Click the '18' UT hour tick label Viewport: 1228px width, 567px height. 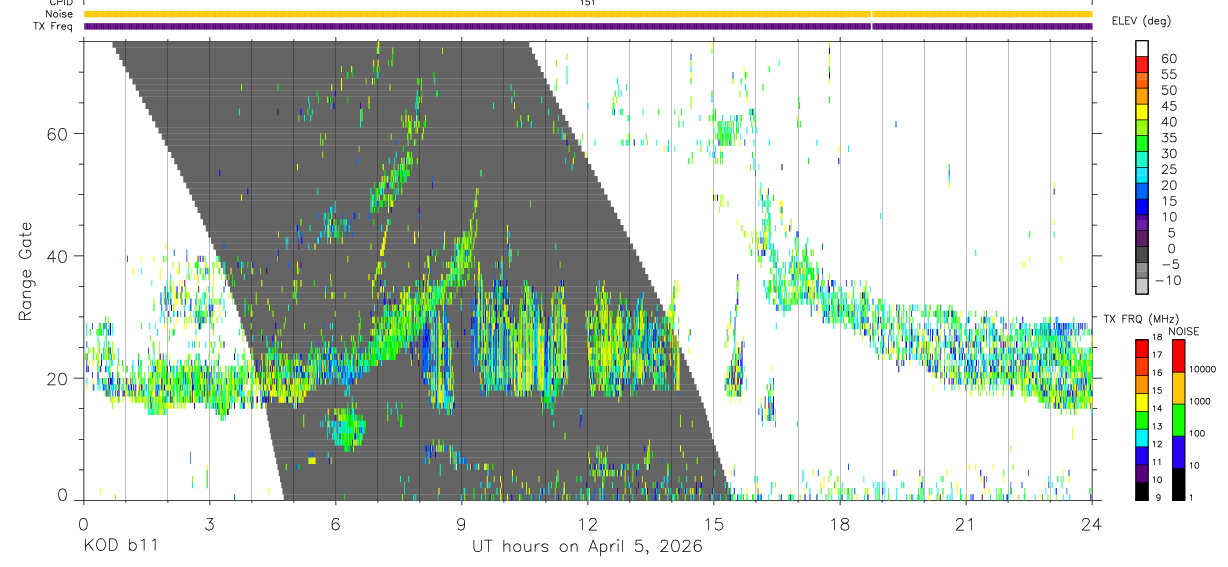840,524
